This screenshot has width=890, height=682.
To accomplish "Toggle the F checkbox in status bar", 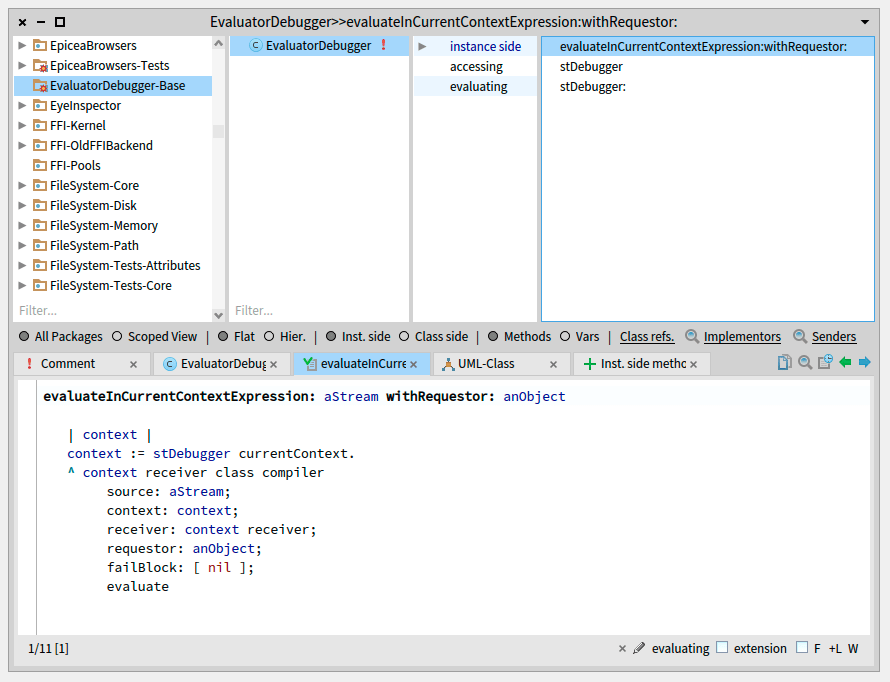I will pos(802,648).
